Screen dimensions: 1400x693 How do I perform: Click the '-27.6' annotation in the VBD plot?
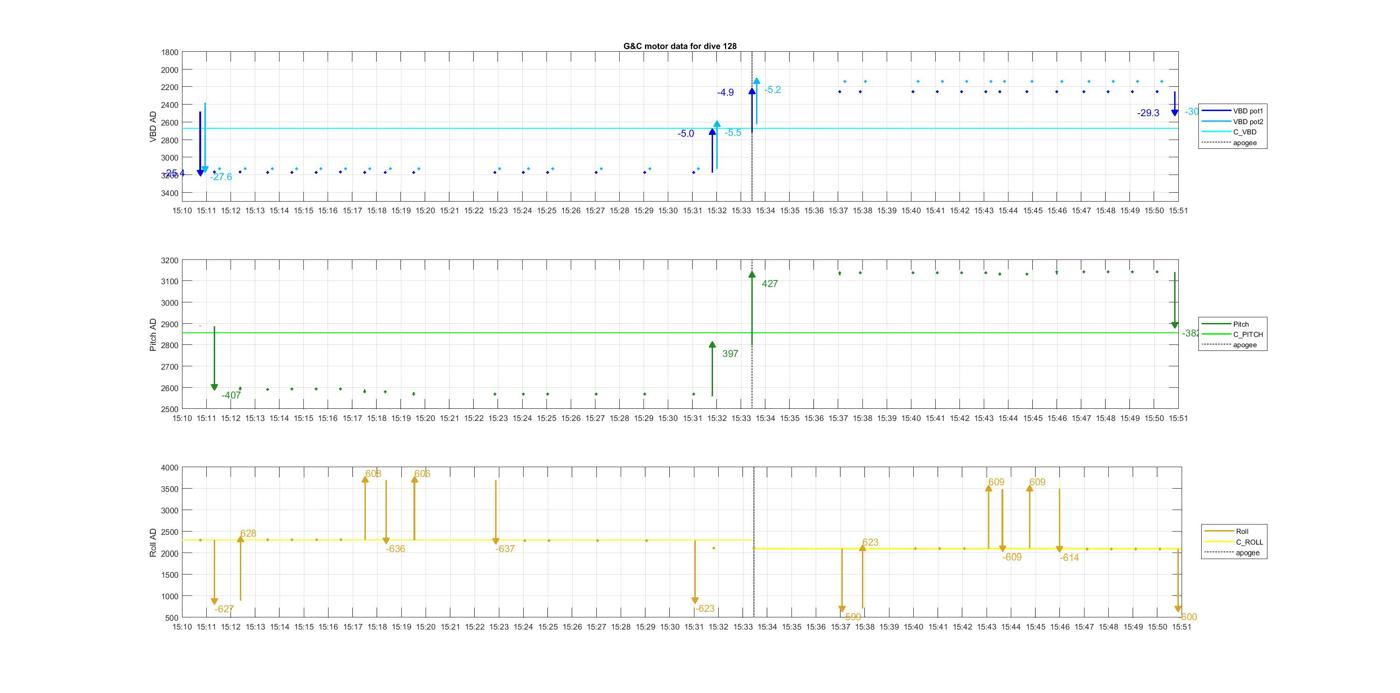tap(221, 177)
